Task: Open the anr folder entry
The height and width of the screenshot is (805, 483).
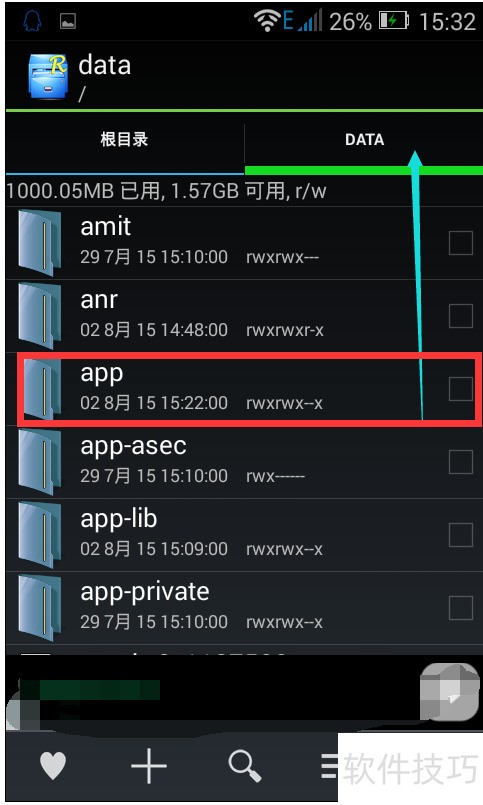Action: click(x=244, y=316)
